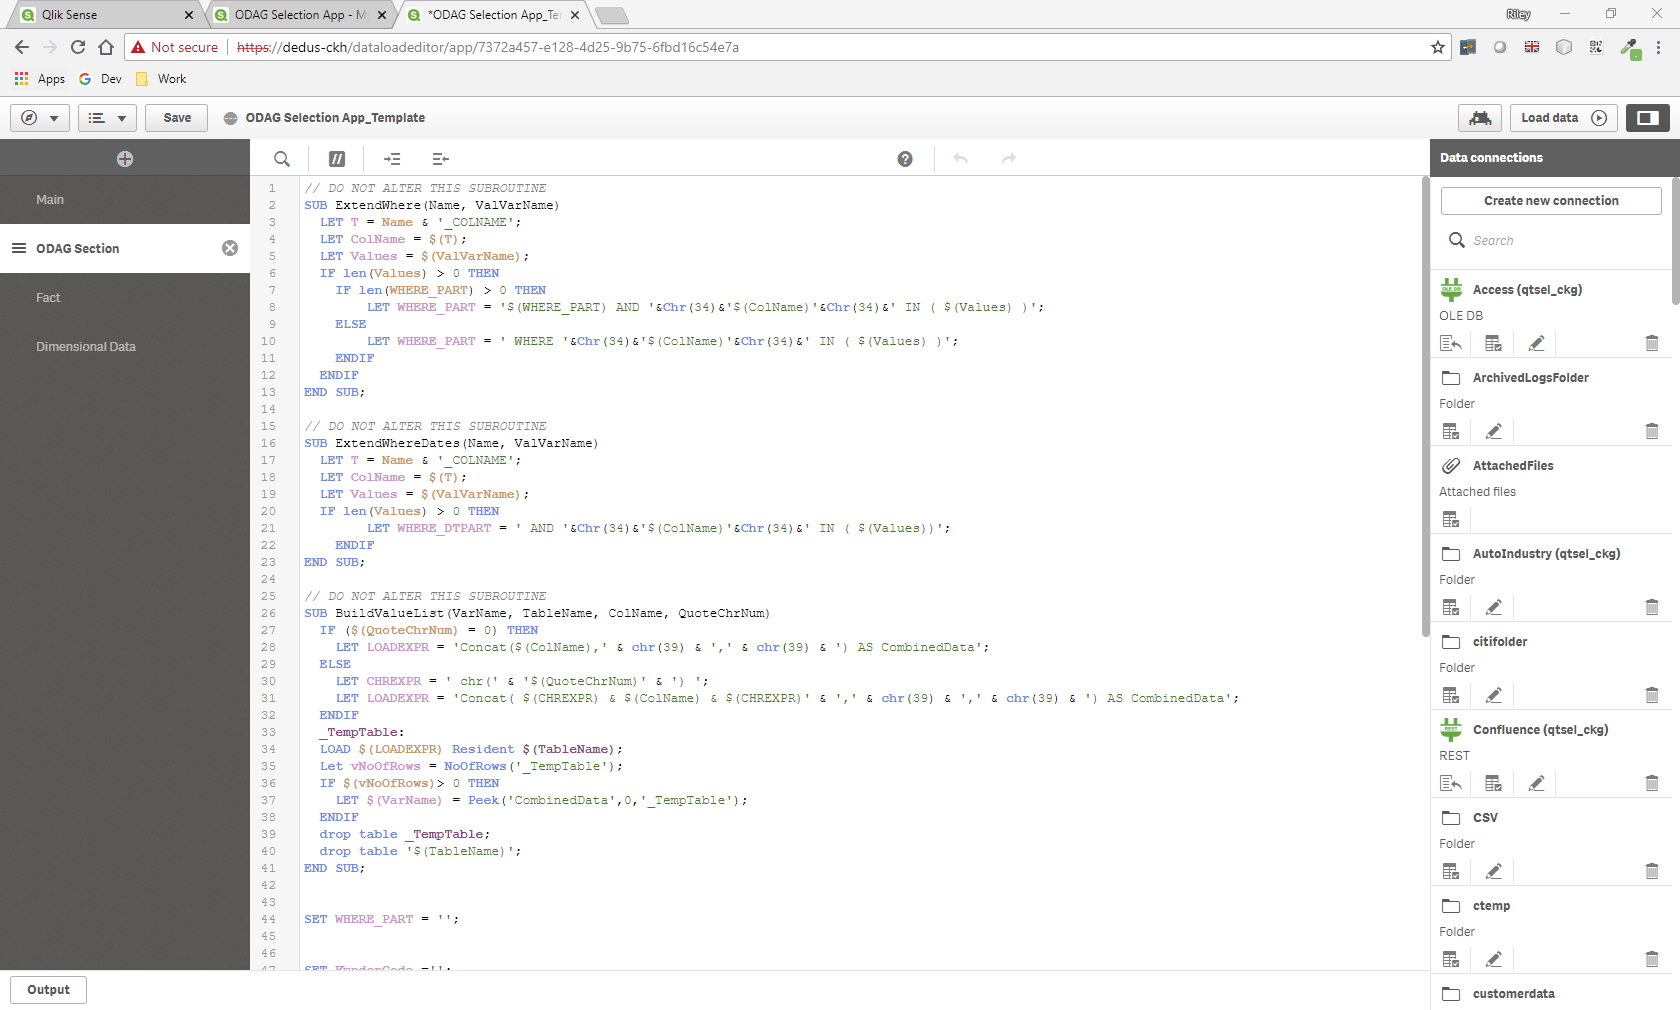1680x1010 pixels.
Task: Edit the Confluence (qtsel_ckg) connection
Action: [x=1537, y=783]
